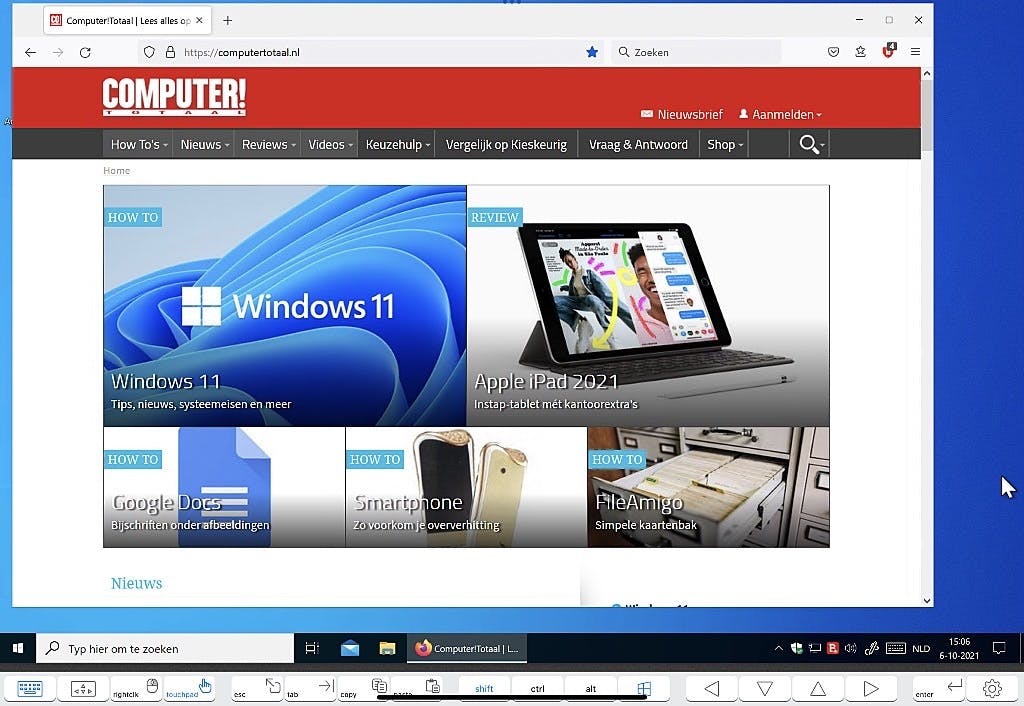
Task: Click the taskbar search box
Action: point(165,649)
